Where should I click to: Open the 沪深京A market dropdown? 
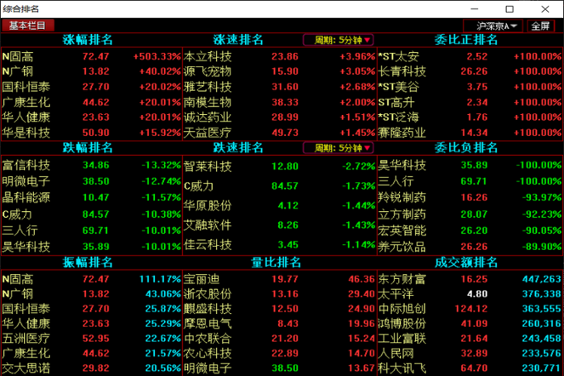[493, 26]
